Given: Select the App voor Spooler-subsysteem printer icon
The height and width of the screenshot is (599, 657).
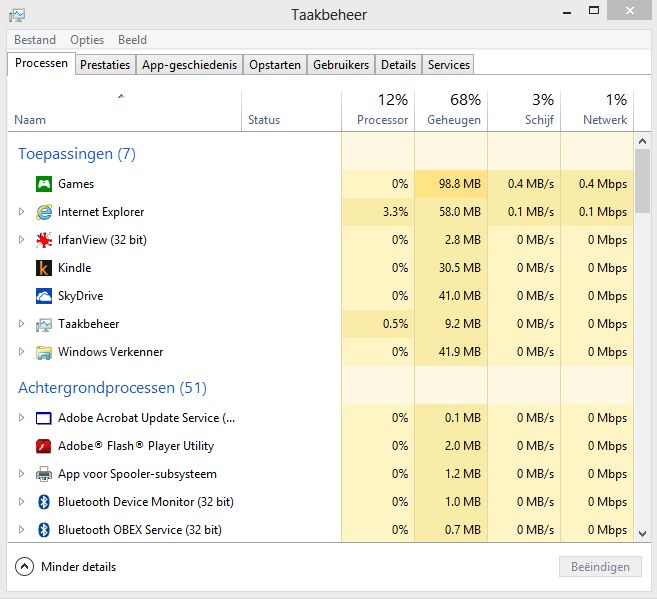Looking at the screenshot, I should [44, 474].
